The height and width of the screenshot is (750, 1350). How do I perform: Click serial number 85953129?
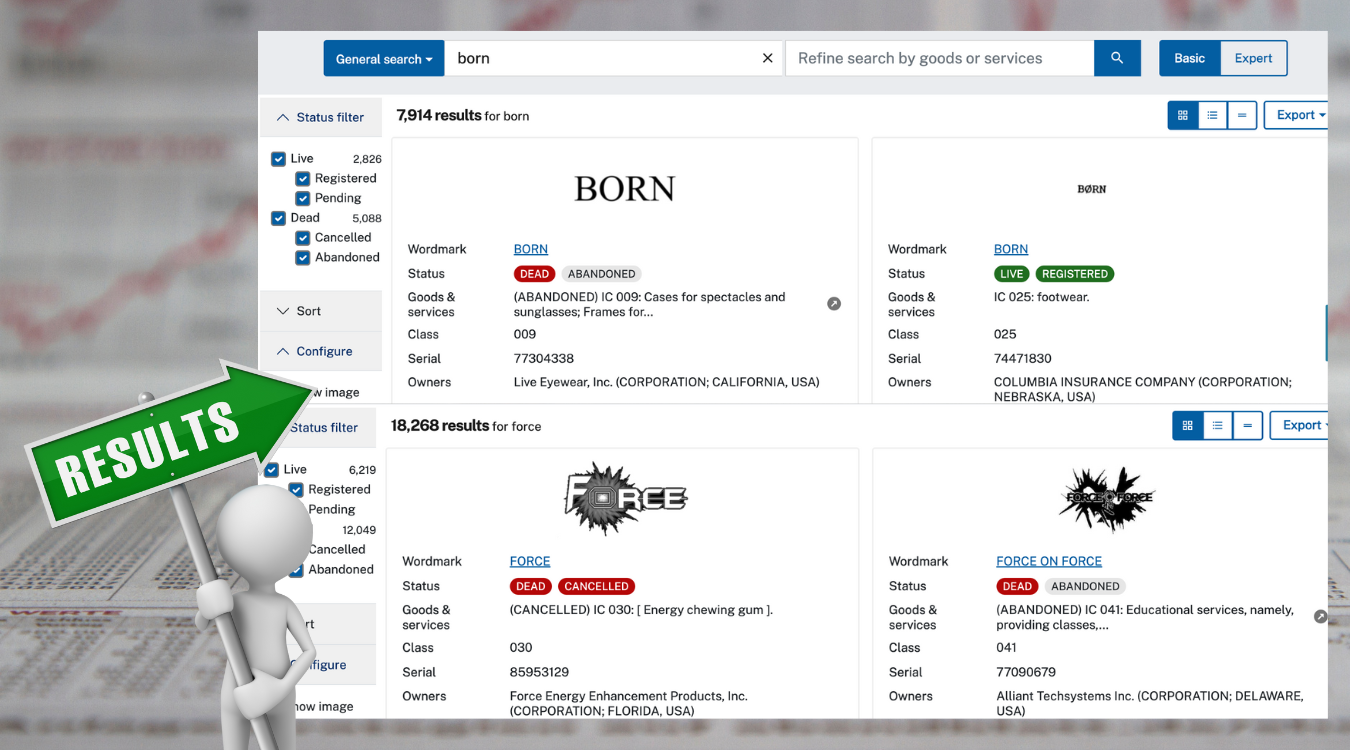click(x=539, y=672)
